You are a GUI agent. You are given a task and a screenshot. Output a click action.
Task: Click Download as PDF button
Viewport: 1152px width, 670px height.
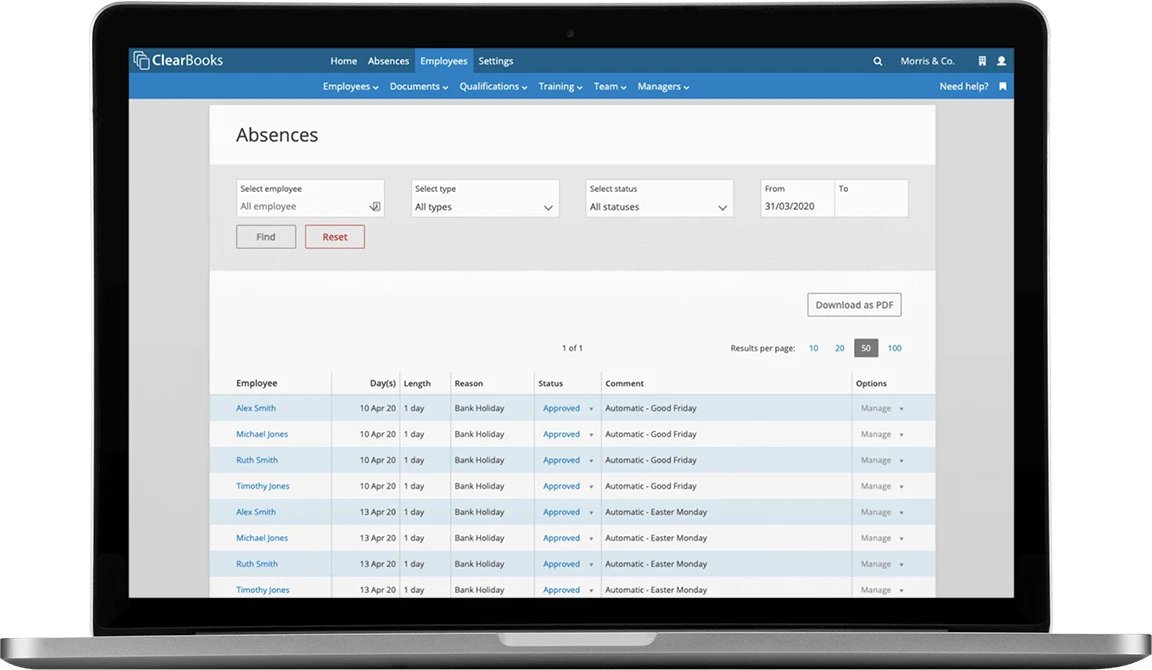coord(854,305)
